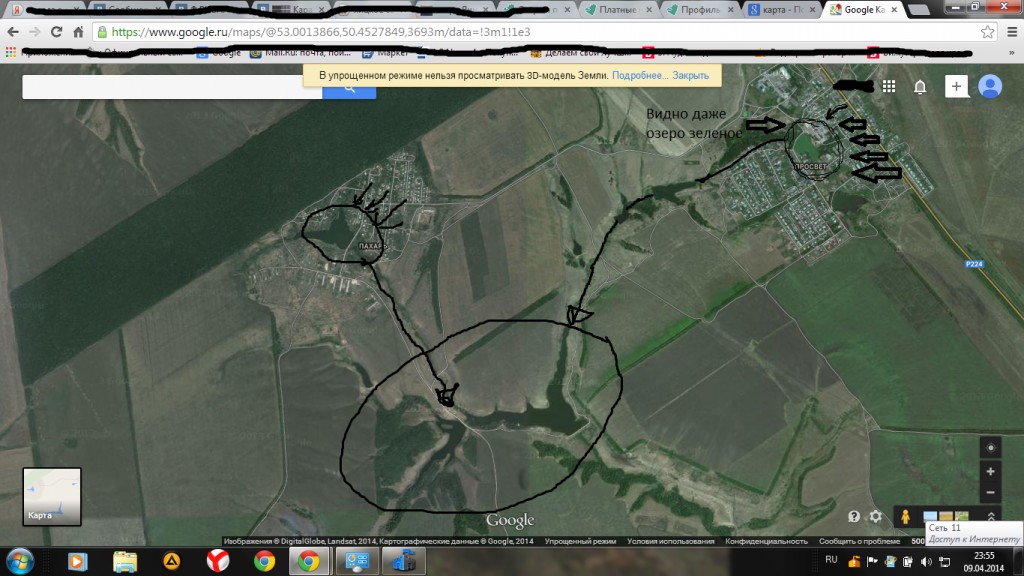Dismiss notice with Закрыть link
The height and width of the screenshot is (576, 1024).
coord(690,76)
